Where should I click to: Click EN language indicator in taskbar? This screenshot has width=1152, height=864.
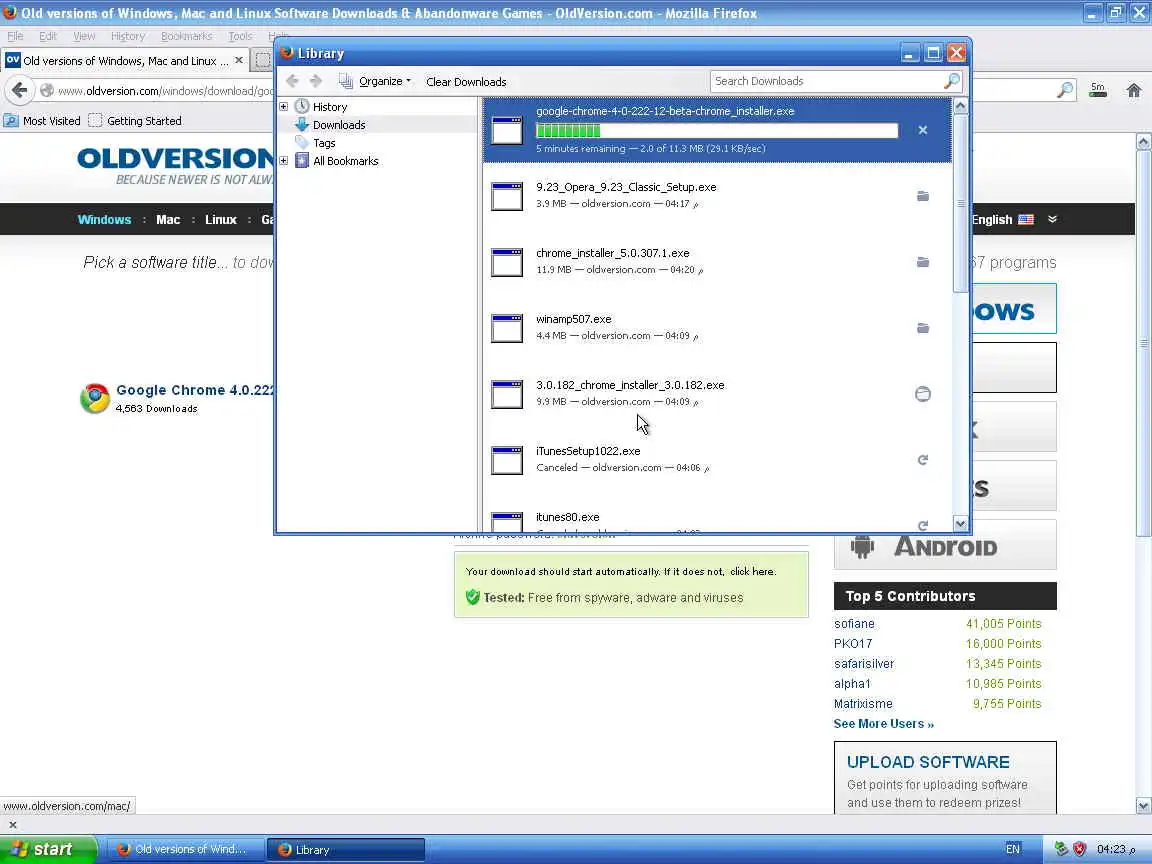[x=1012, y=849]
